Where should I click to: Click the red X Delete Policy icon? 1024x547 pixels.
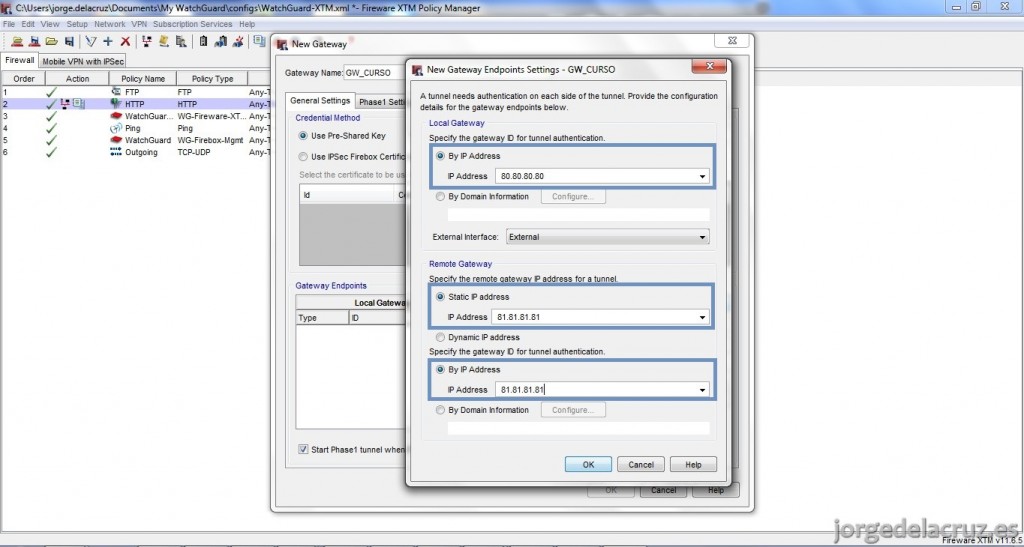pyautogui.click(x=125, y=42)
